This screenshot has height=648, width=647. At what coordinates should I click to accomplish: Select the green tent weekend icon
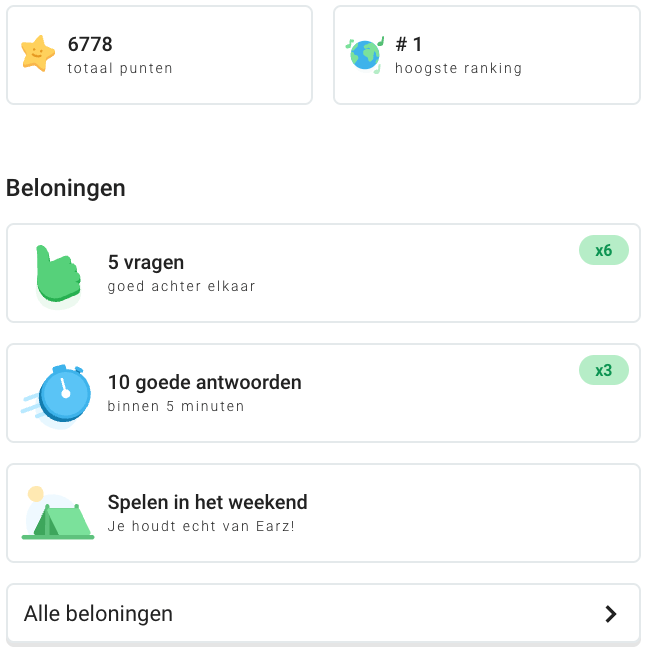[x=59, y=514]
